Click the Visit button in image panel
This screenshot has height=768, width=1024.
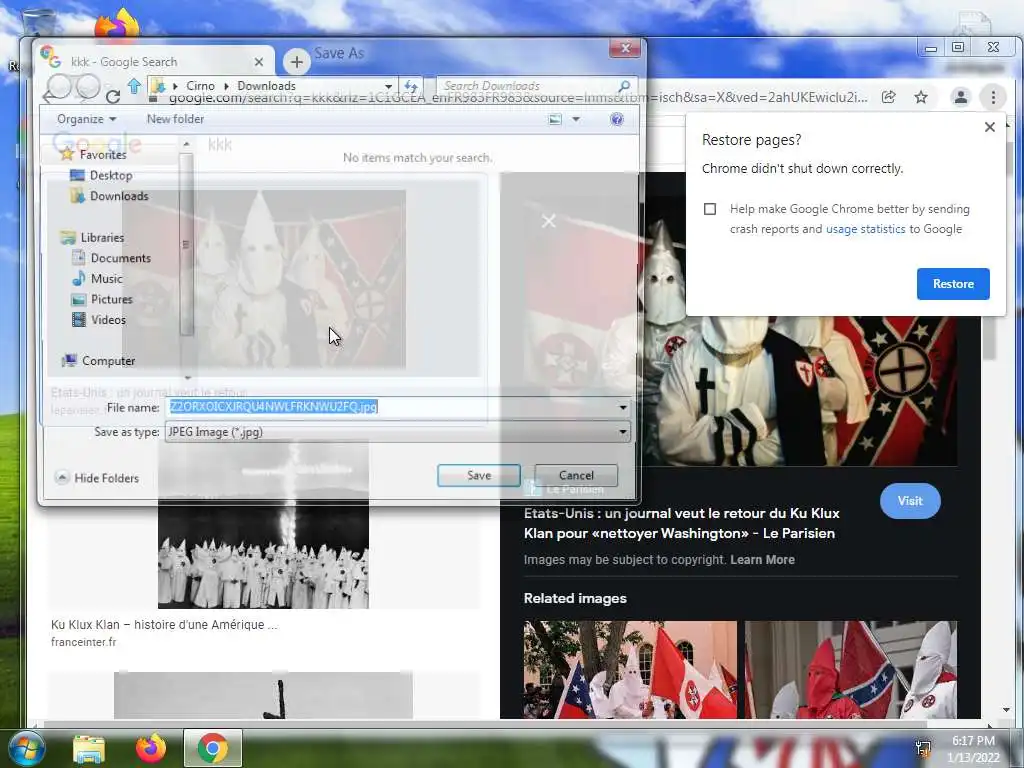(x=910, y=501)
